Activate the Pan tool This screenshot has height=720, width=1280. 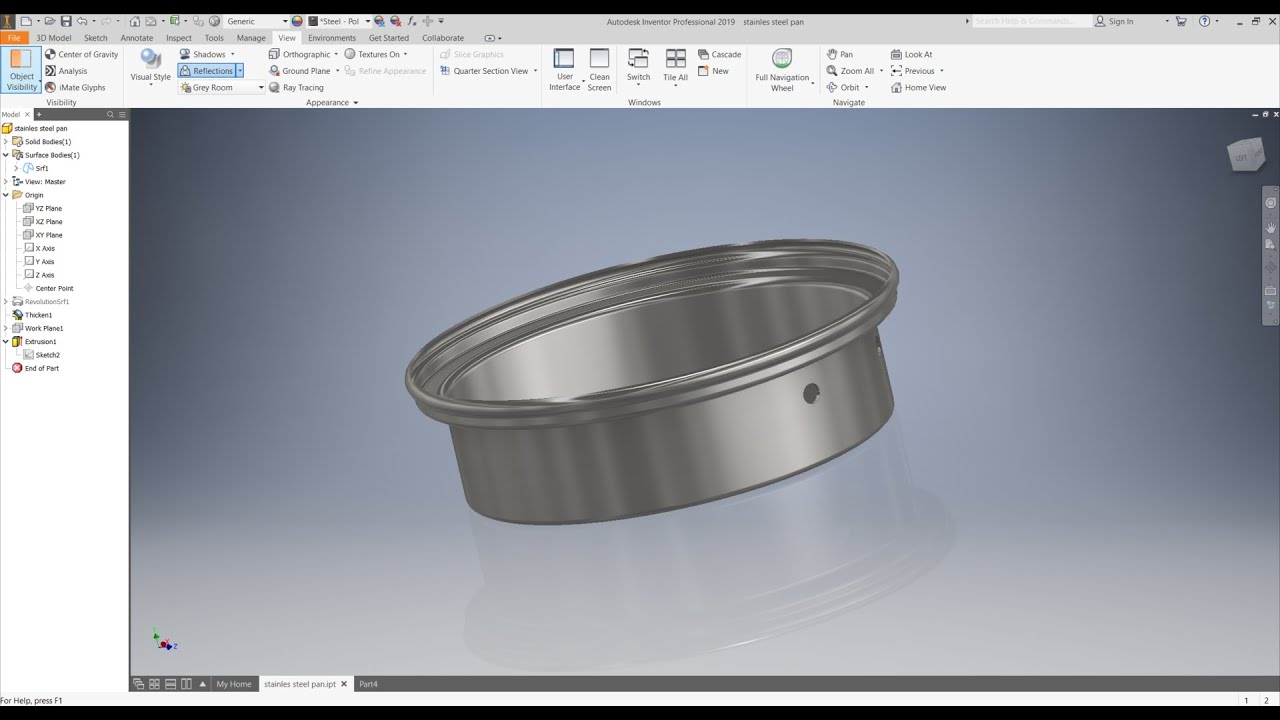pos(840,54)
